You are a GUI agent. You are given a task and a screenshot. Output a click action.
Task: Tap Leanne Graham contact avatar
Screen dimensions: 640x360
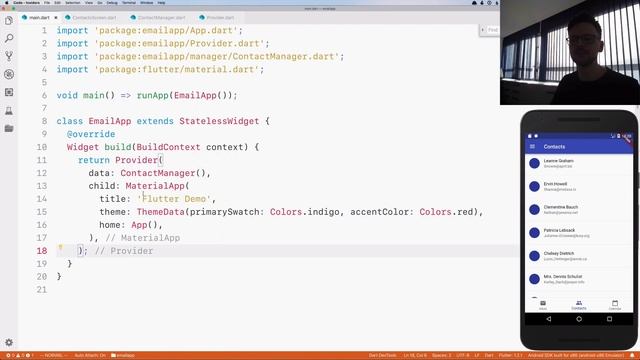[534, 163]
